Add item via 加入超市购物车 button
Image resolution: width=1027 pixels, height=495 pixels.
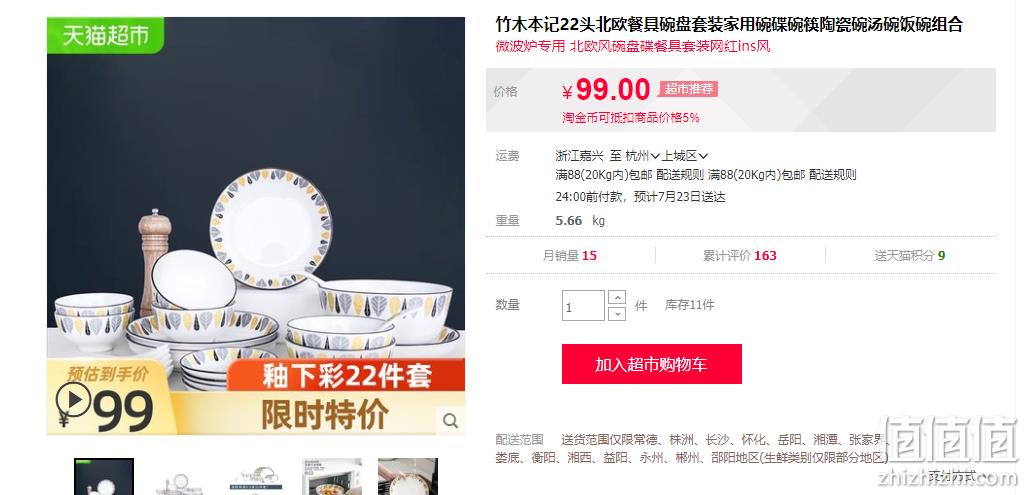point(652,364)
